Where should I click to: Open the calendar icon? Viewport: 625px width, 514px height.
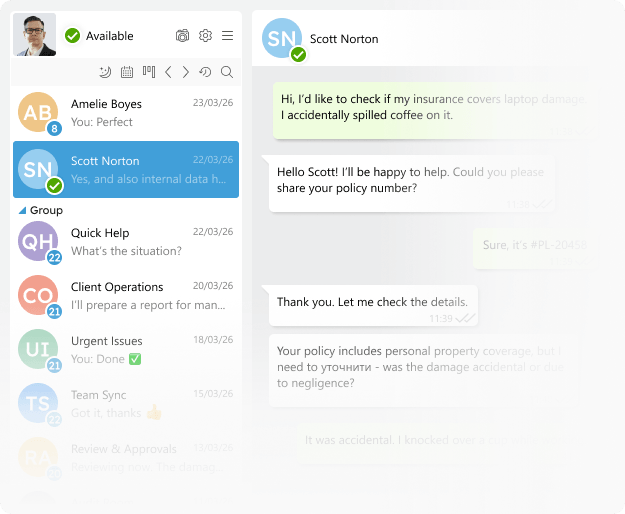coord(127,72)
